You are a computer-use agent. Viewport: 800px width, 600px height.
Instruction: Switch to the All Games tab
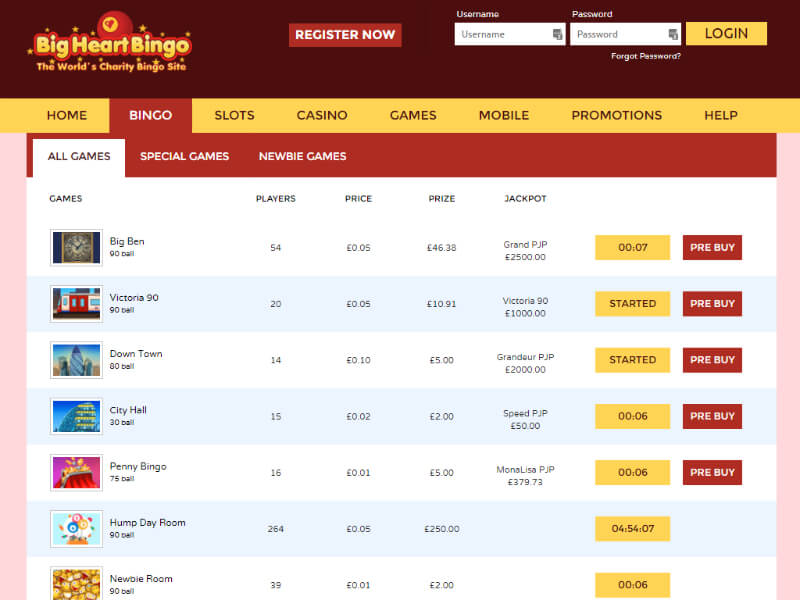point(79,157)
